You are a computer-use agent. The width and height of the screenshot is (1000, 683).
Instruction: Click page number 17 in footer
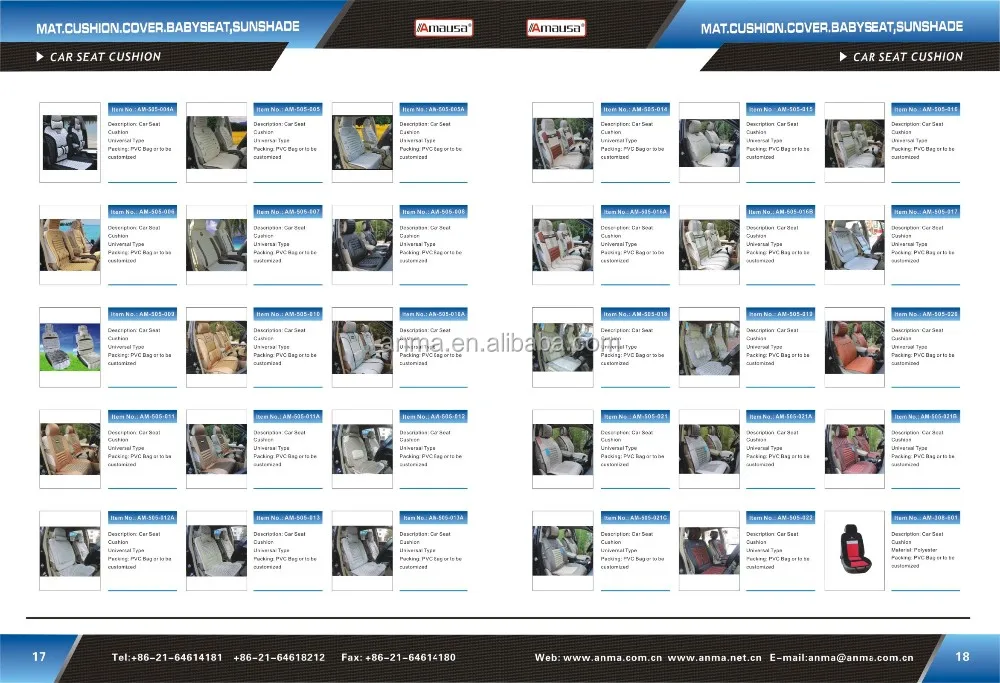39,656
